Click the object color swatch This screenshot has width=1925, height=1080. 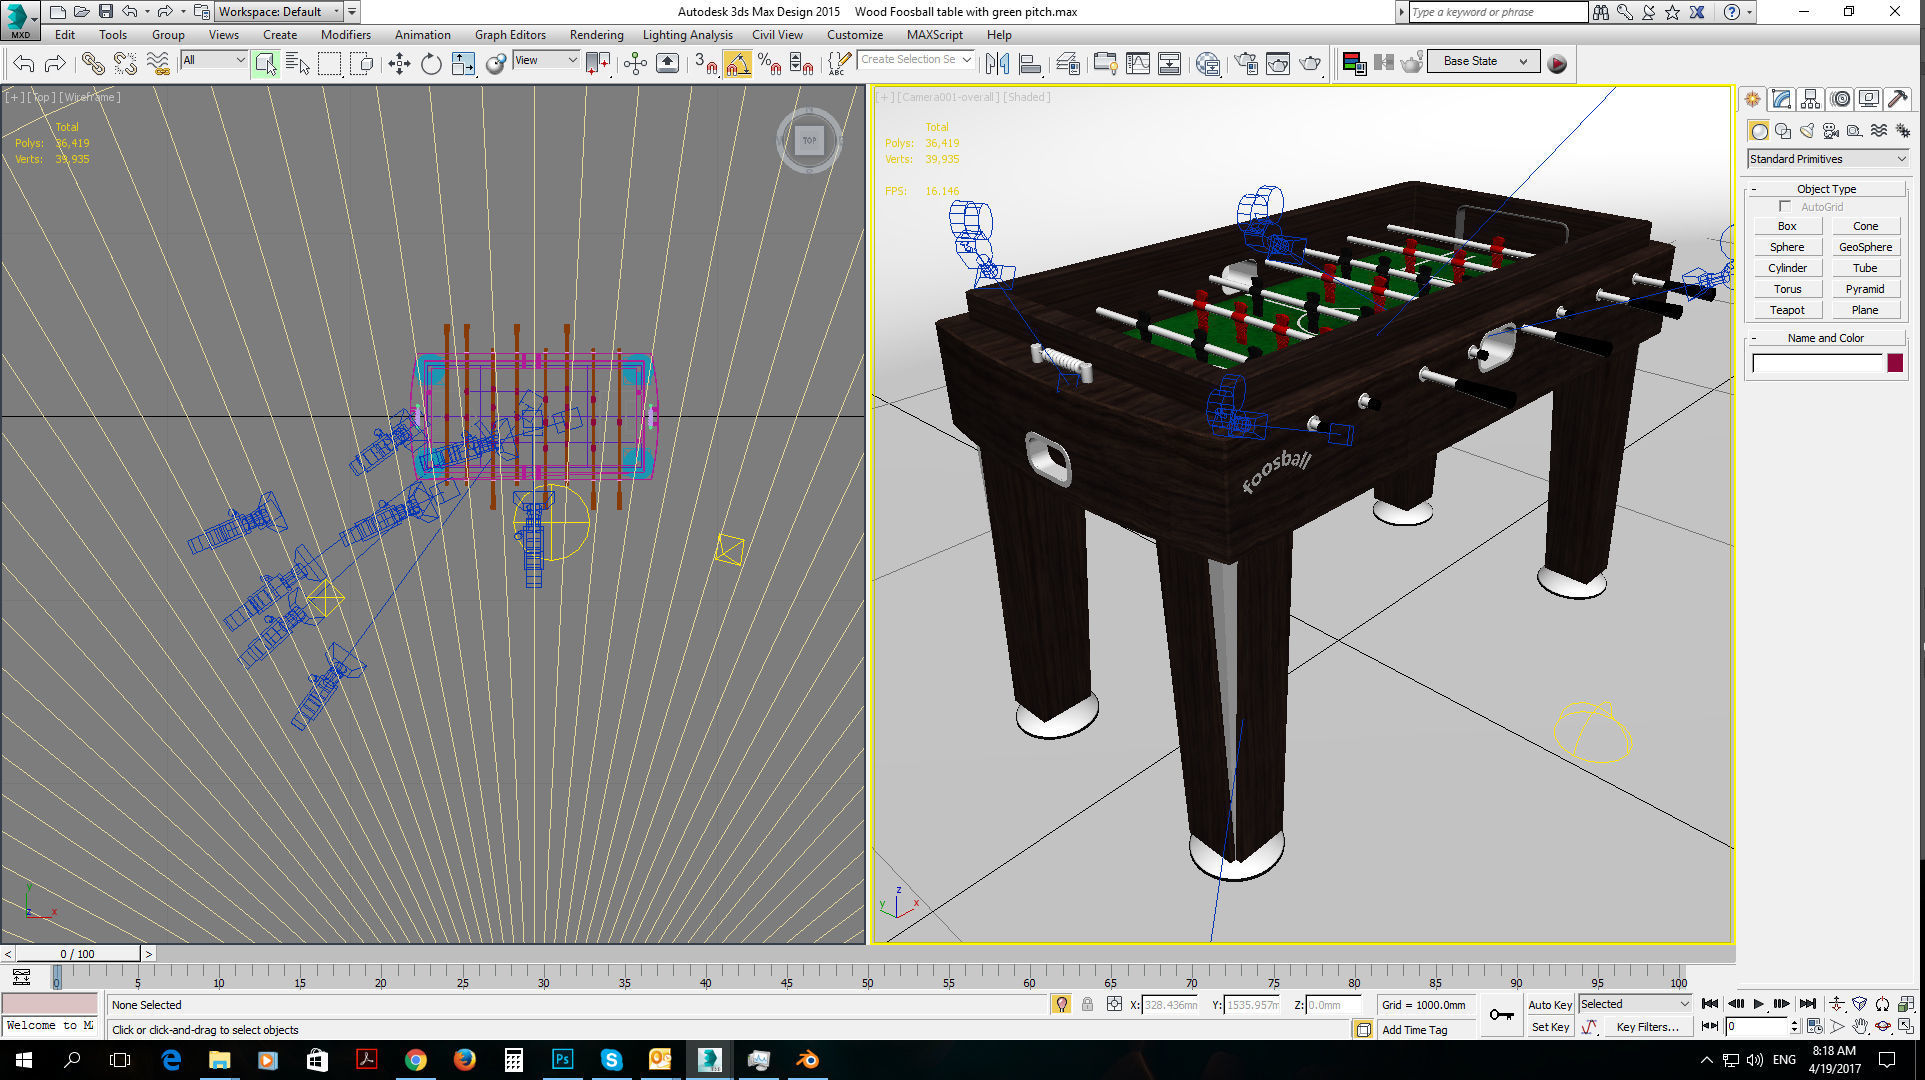(1895, 364)
